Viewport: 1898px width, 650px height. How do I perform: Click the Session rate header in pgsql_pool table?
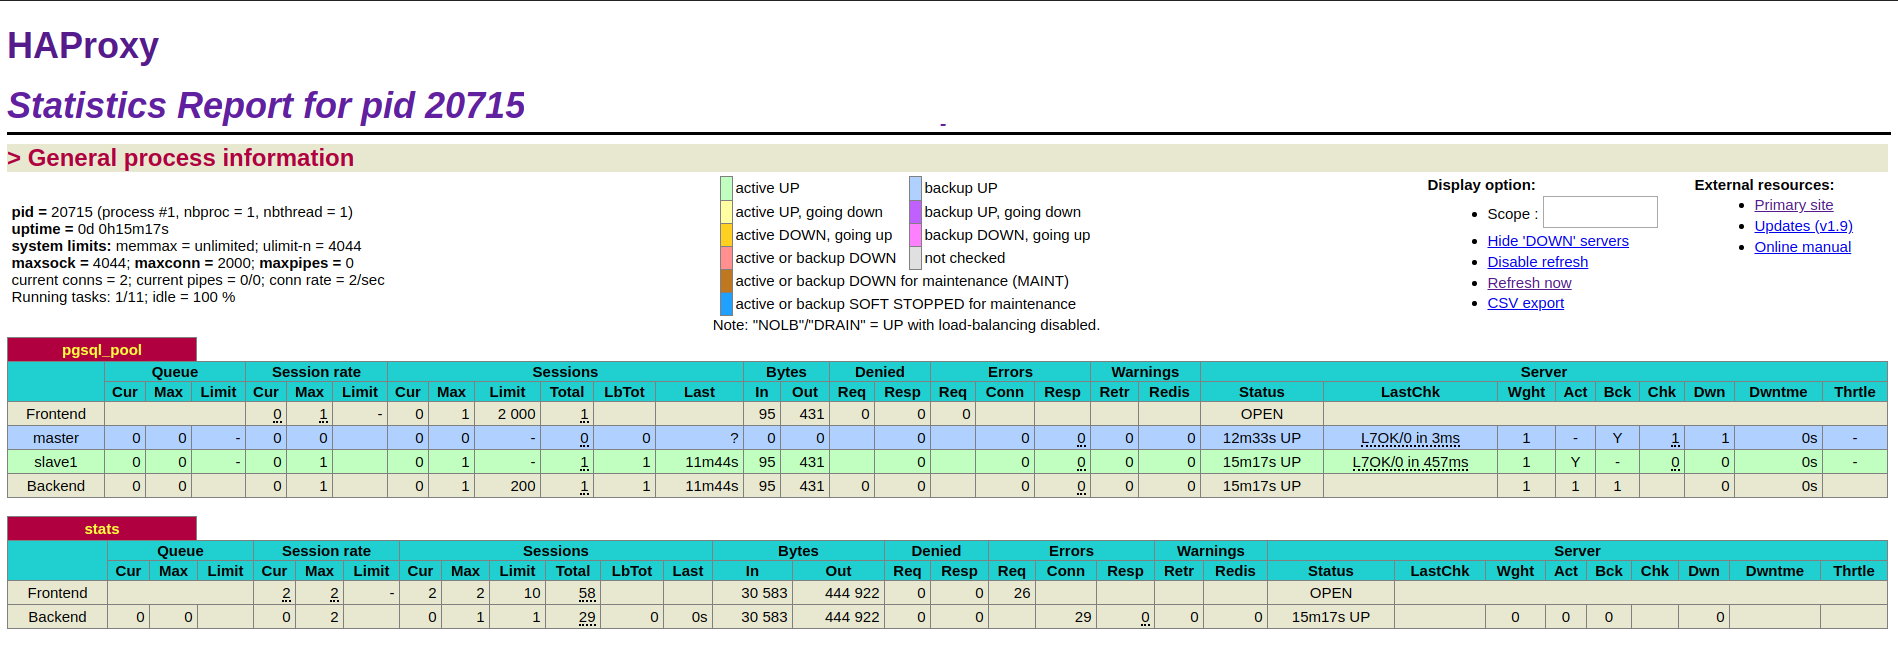(316, 372)
